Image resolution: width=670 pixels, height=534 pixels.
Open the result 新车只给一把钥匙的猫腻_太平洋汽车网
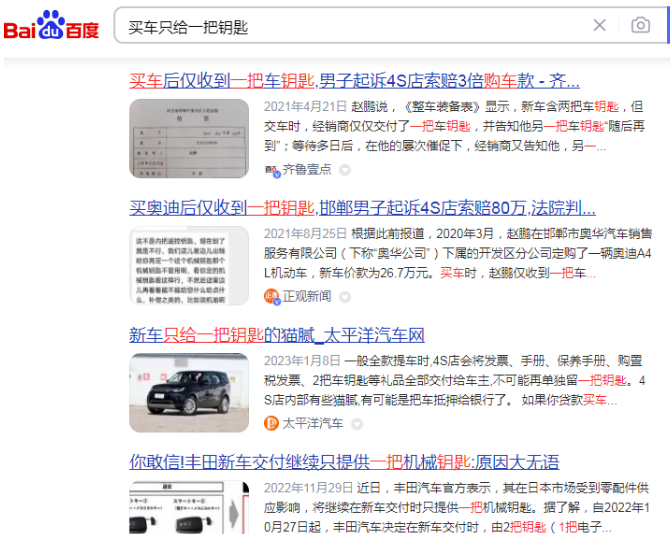[x=277, y=335]
